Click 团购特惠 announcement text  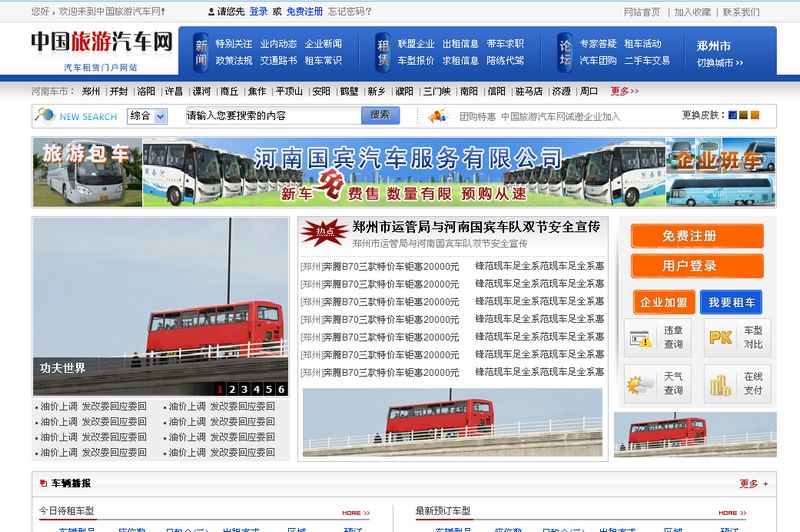(477, 117)
